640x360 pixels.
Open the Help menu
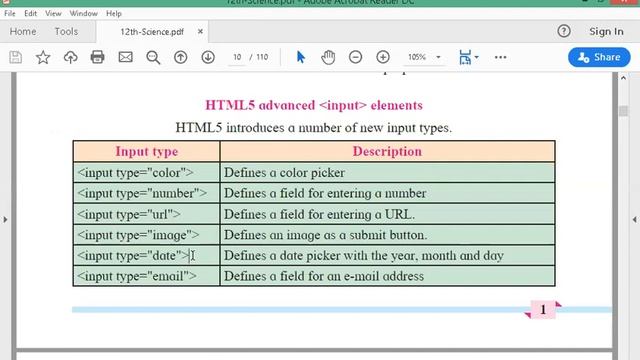coord(114,13)
